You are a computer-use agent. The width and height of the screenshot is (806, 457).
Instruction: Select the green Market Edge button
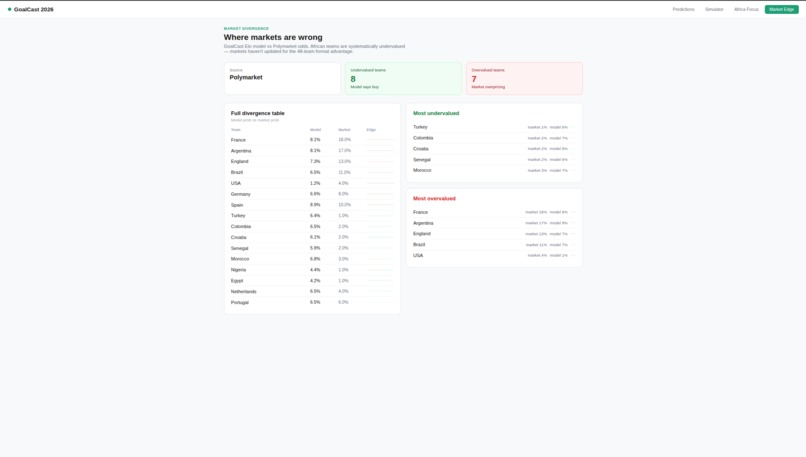[781, 9]
